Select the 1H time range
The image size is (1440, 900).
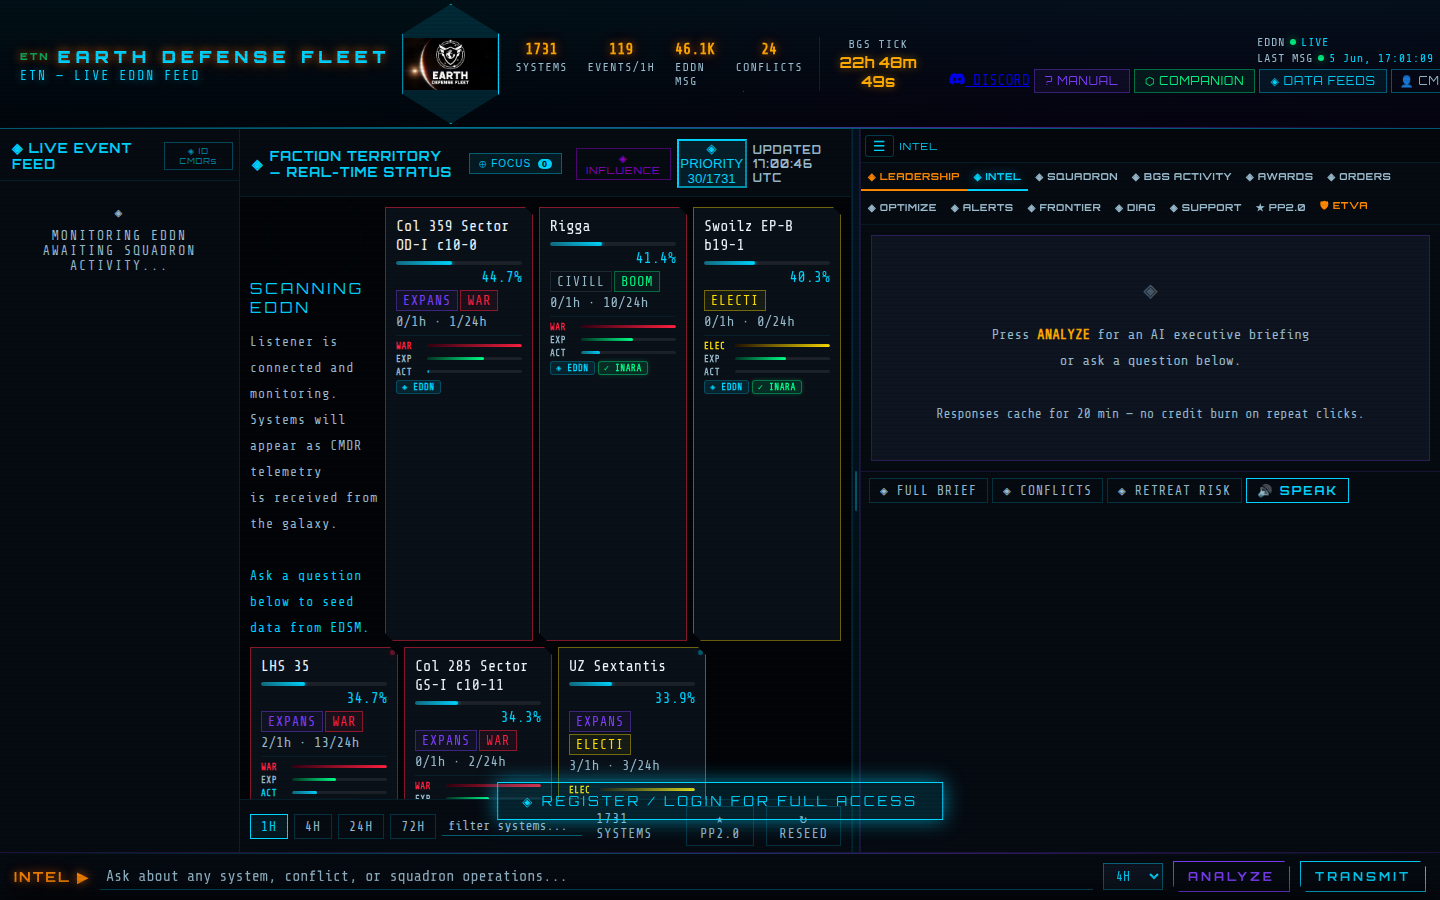tap(269, 827)
